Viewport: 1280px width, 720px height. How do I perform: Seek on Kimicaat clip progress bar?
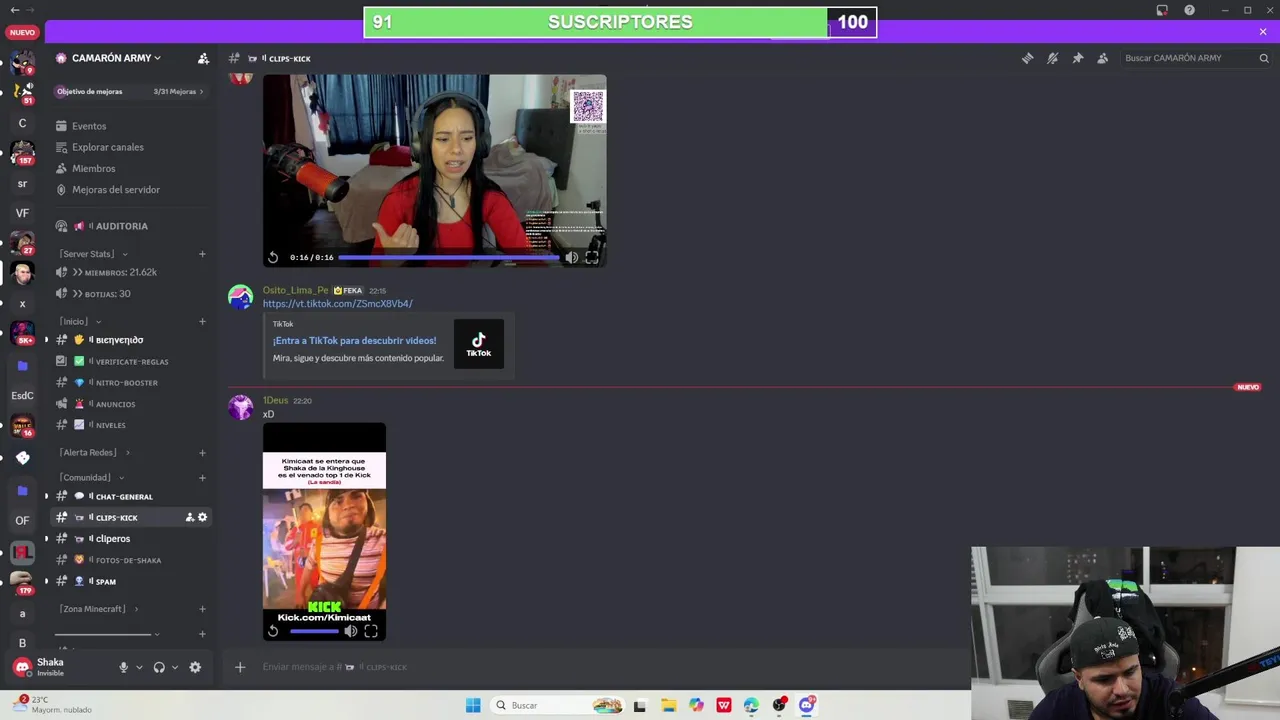[x=314, y=631]
